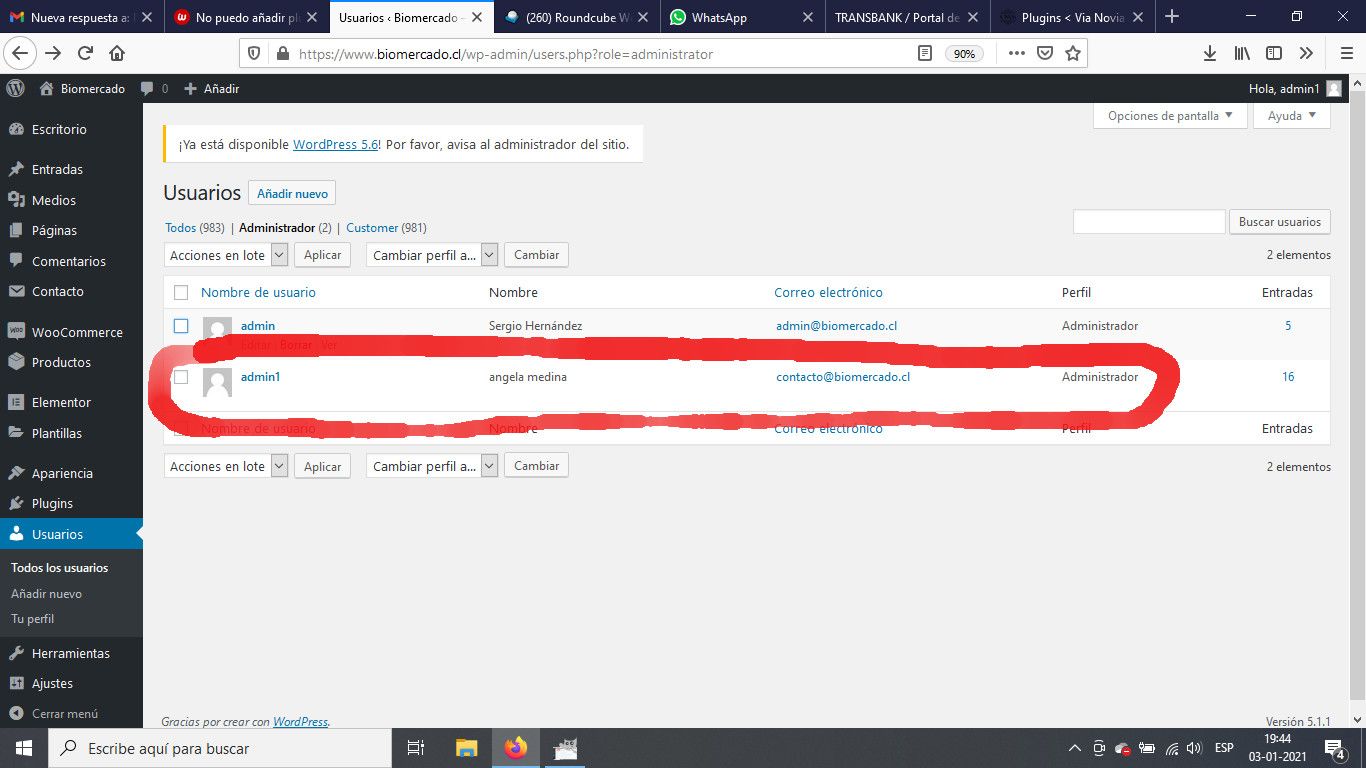
Task: Reload the page in Firefox
Action: click(x=85, y=54)
